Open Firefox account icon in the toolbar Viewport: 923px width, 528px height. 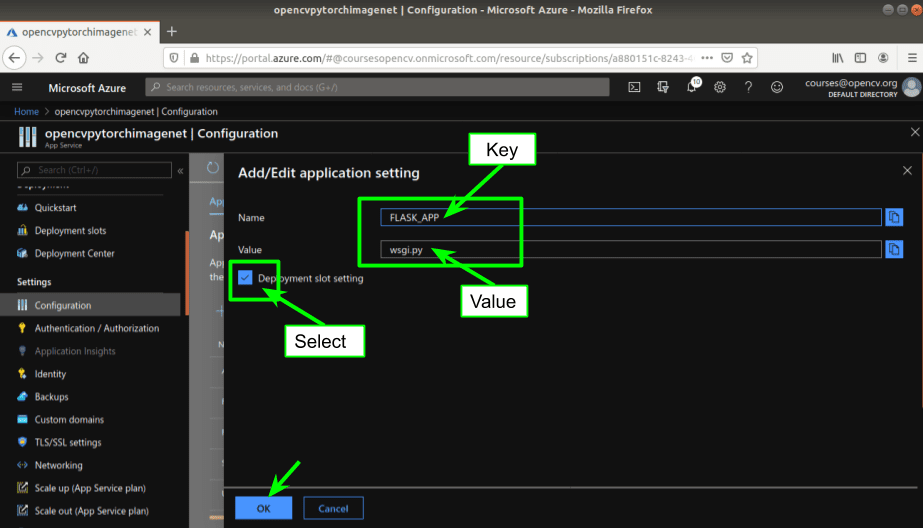click(883, 58)
